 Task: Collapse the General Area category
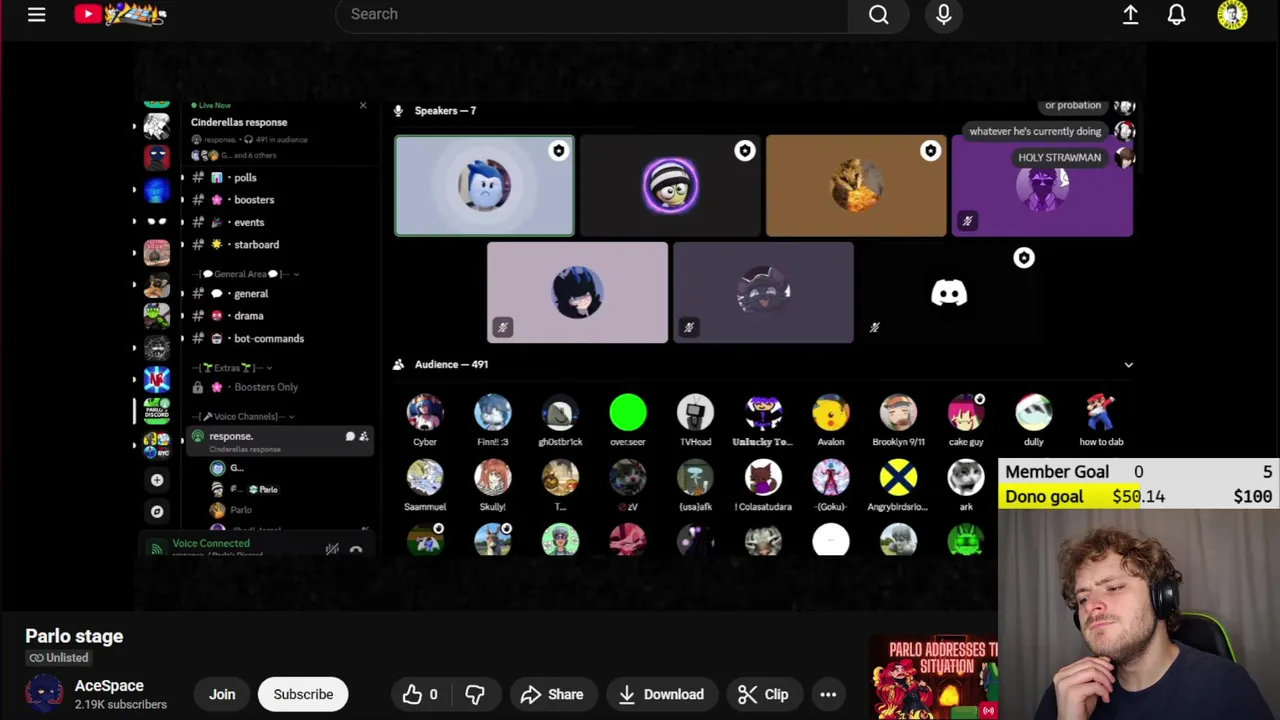[x=245, y=273]
